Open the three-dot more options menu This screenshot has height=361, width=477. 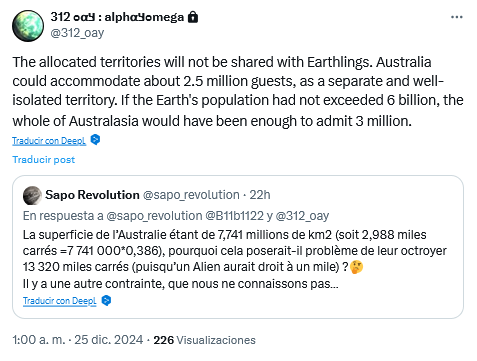[x=456, y=17]
